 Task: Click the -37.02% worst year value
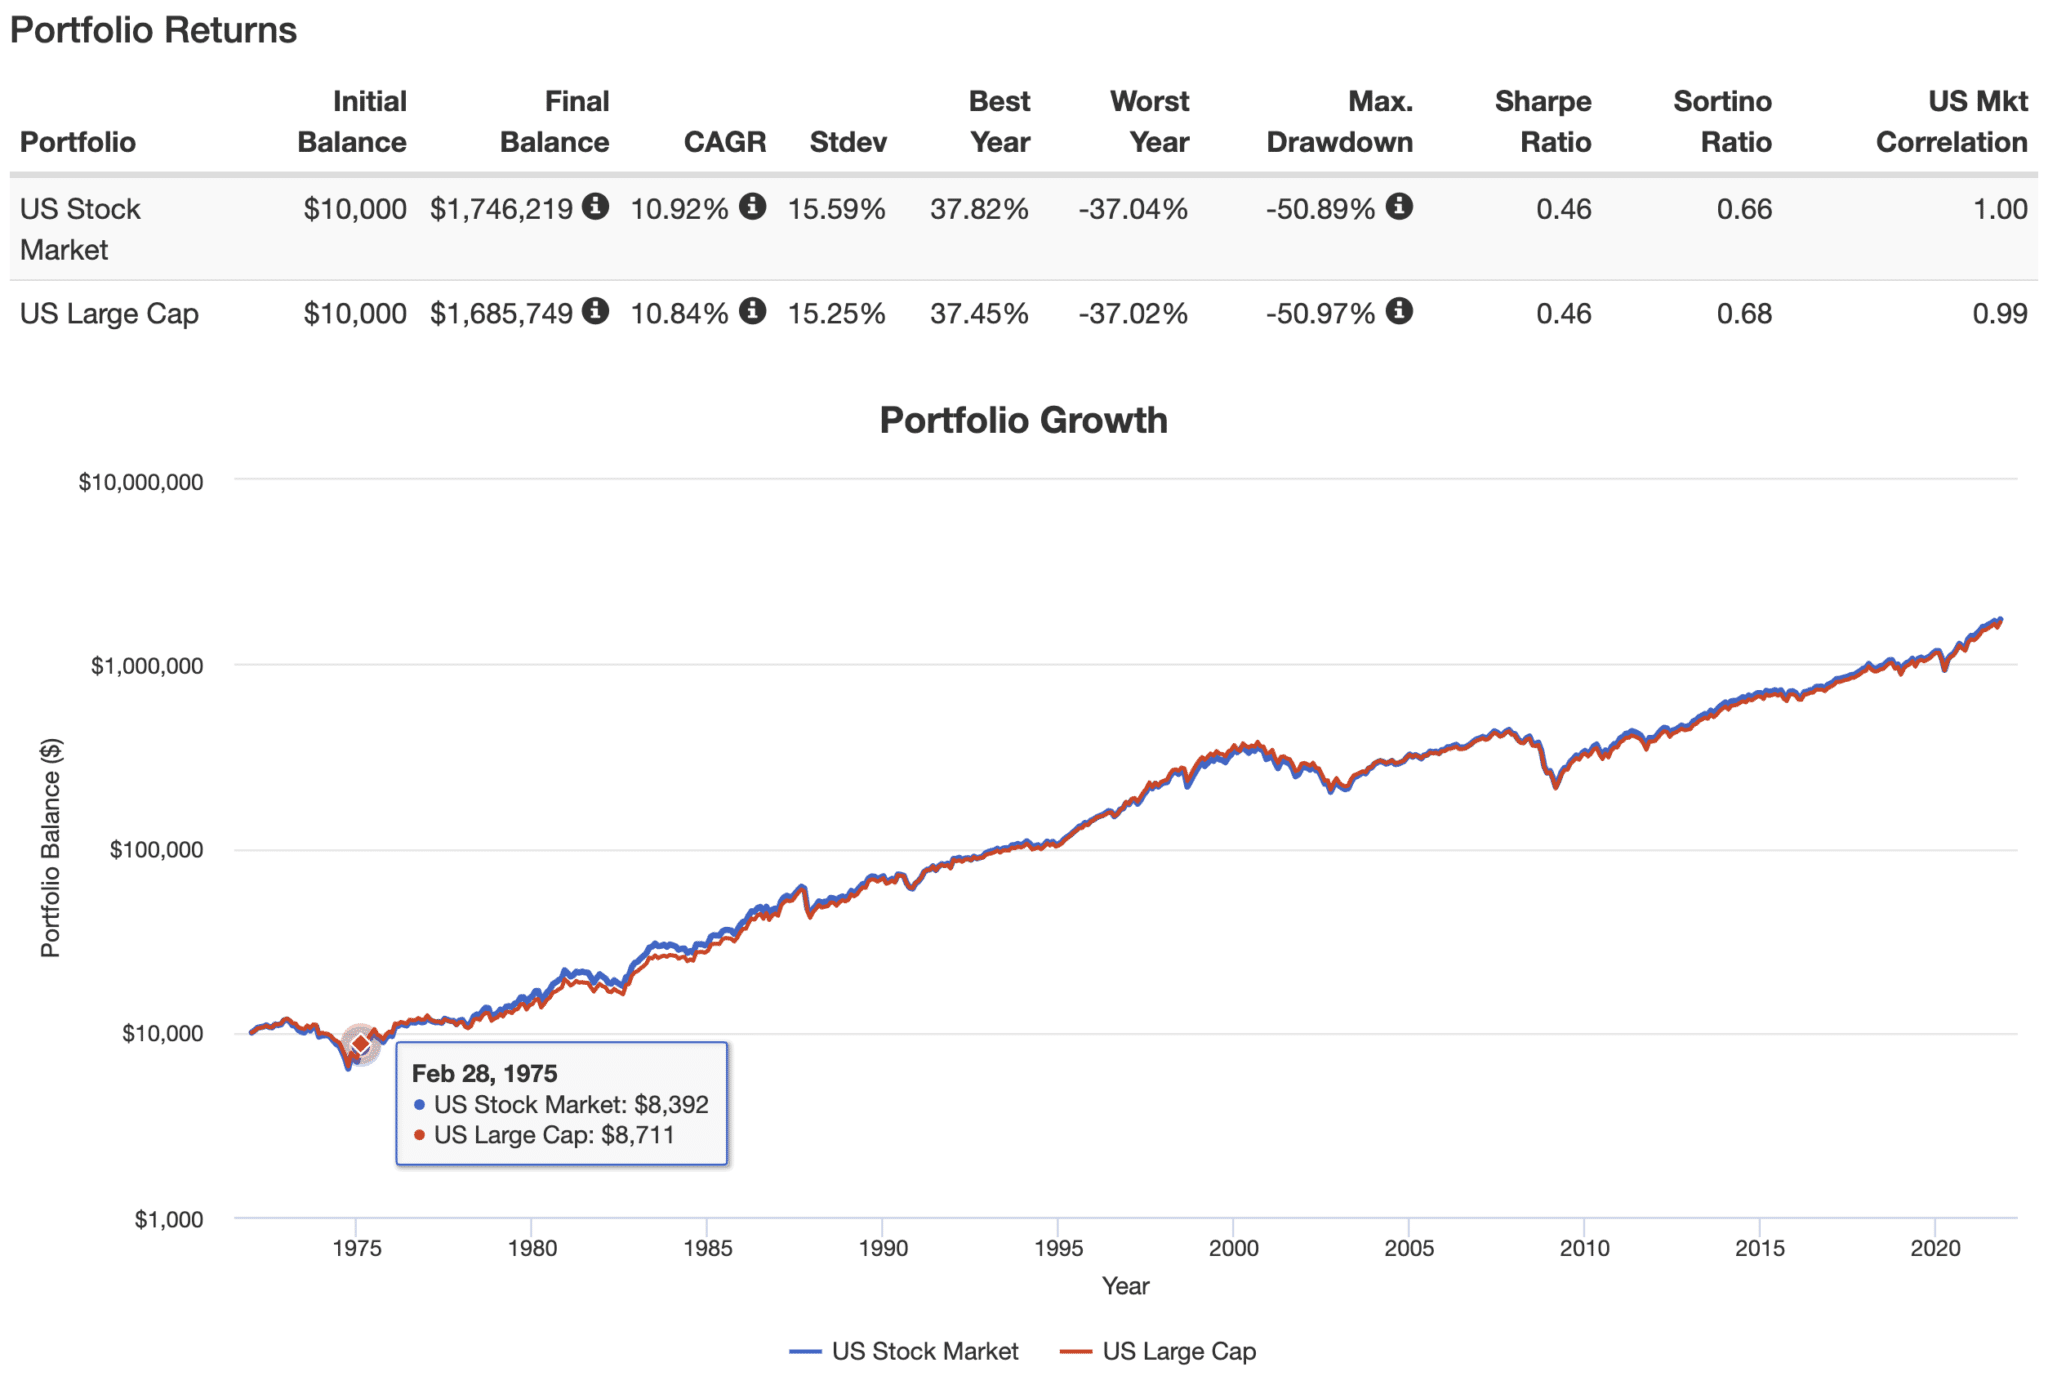(1133, 314)
